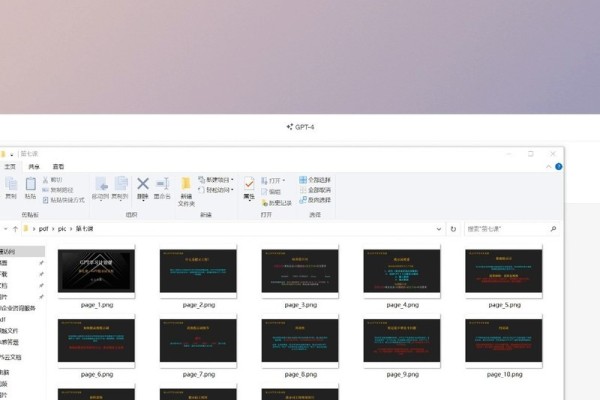Viewport: 600px width, 400px height.
Task: Click the file name text page_1.png
Action: [97, 305]
